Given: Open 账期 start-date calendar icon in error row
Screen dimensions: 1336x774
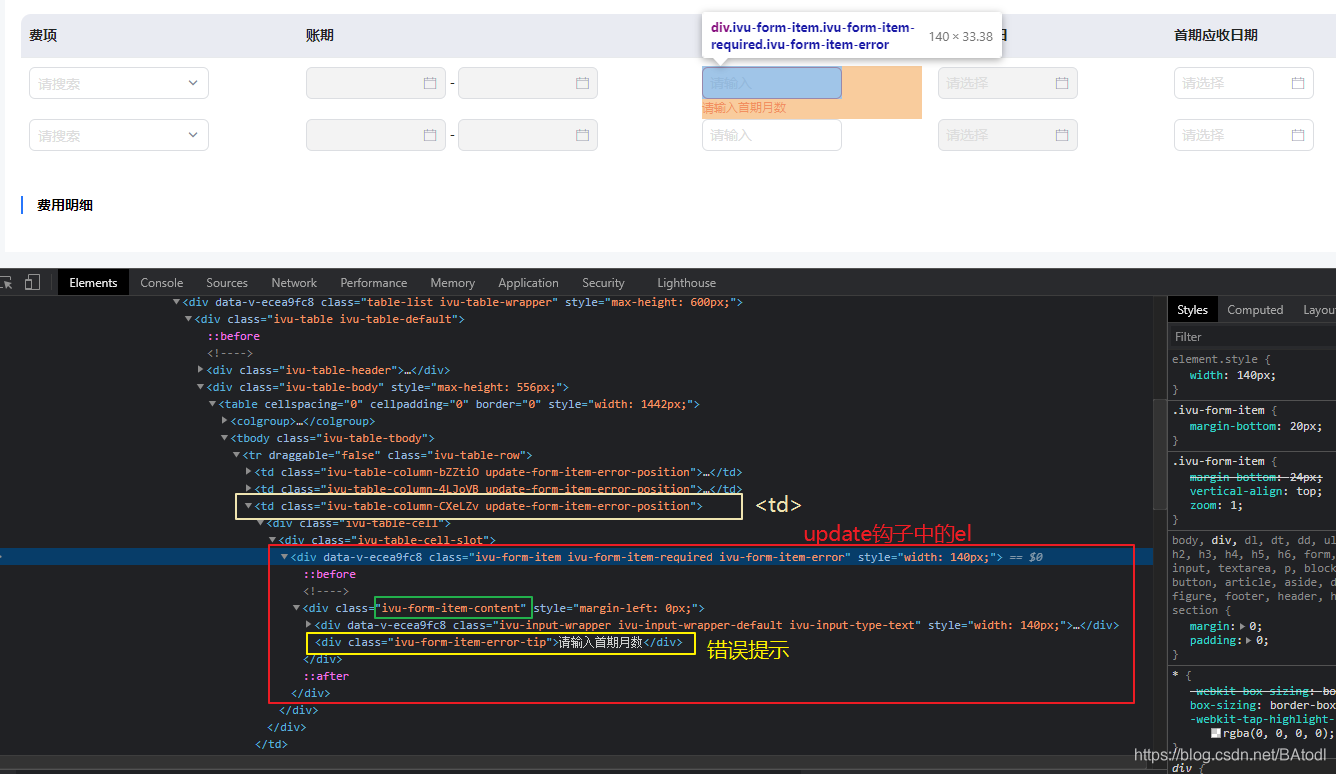Looking at the screenshot, I should pyautogui.click(x=430, y=83).
